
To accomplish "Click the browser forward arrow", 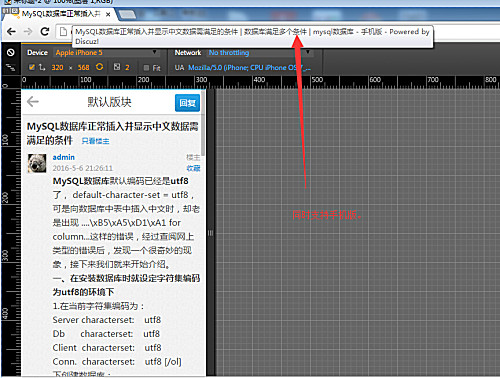I will (28, 32).
